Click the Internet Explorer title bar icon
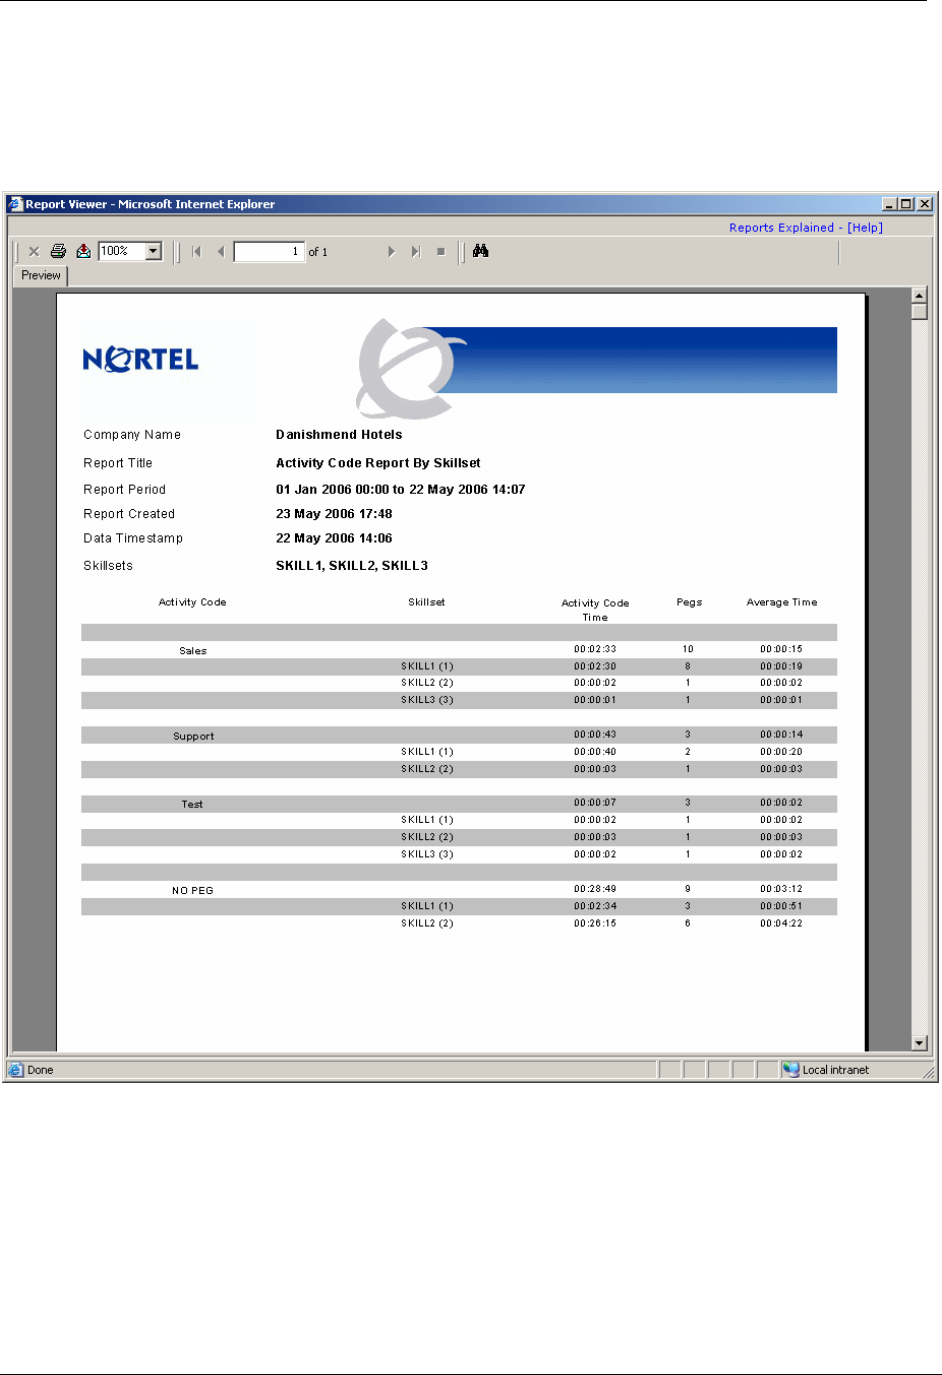The image size is (942, 1375). (16, 204)
